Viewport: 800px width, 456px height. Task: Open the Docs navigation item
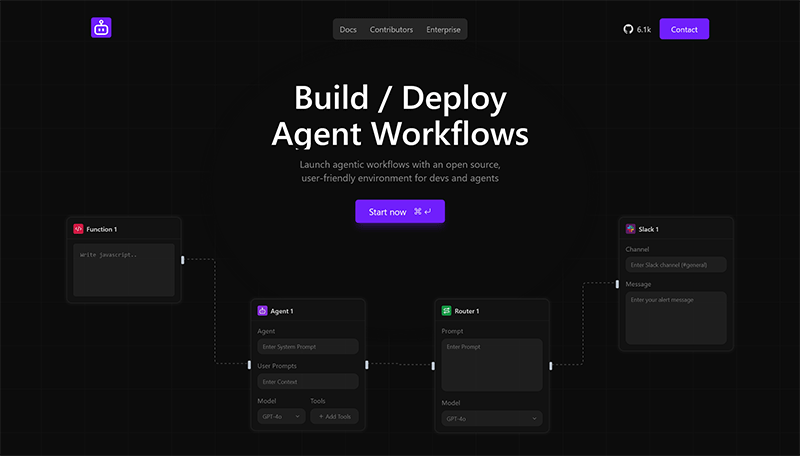(348, 30)
